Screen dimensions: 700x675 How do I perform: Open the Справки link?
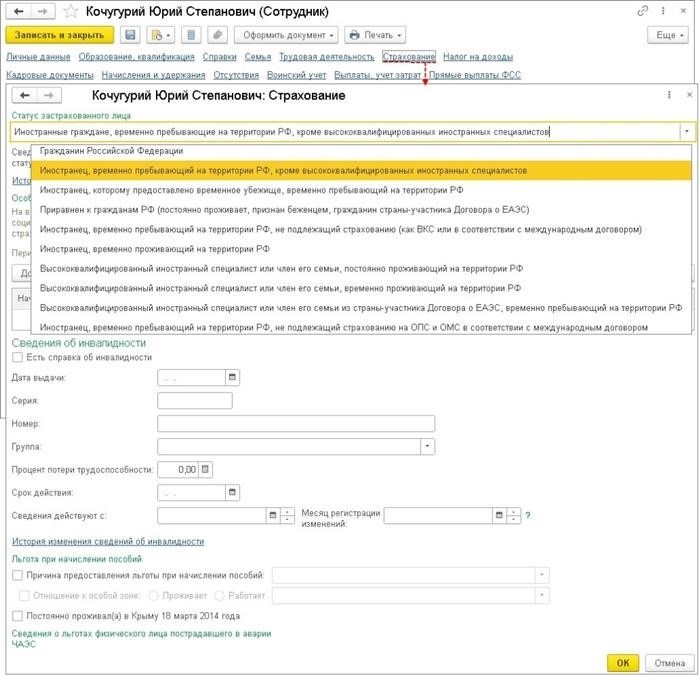click(220, 57)
